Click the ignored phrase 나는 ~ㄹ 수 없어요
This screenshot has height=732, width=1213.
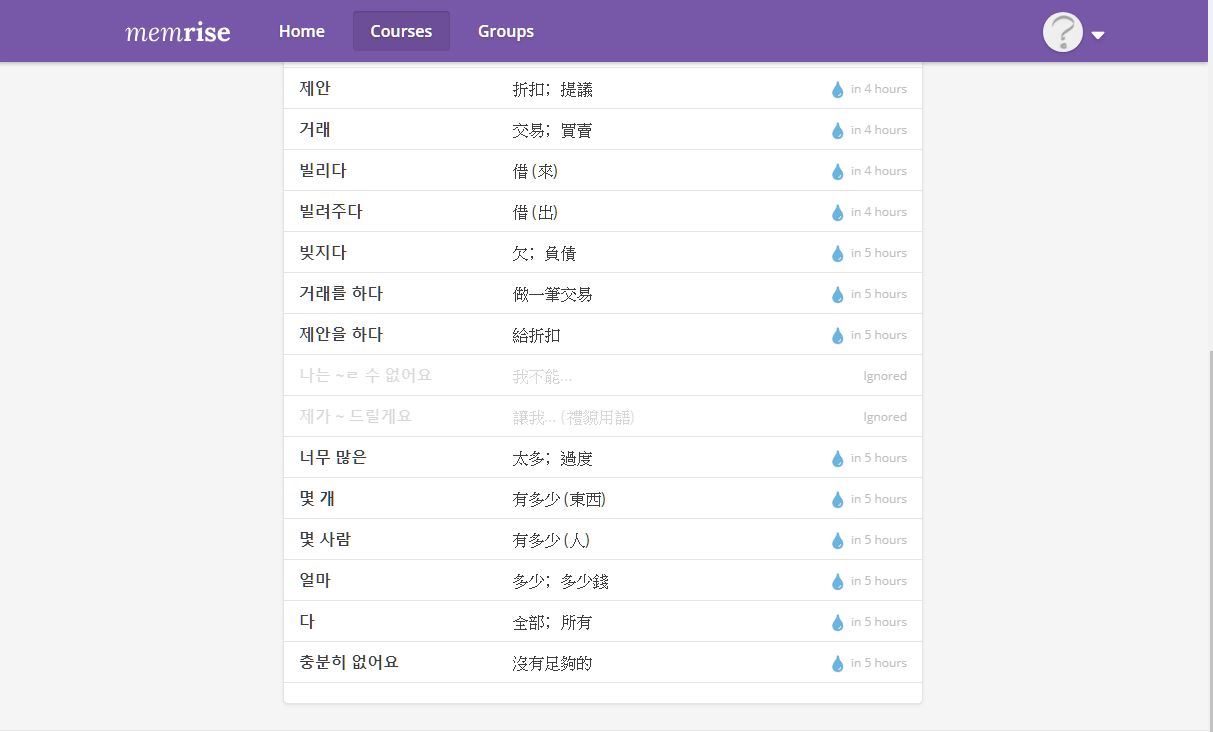[x=366, y=375]
